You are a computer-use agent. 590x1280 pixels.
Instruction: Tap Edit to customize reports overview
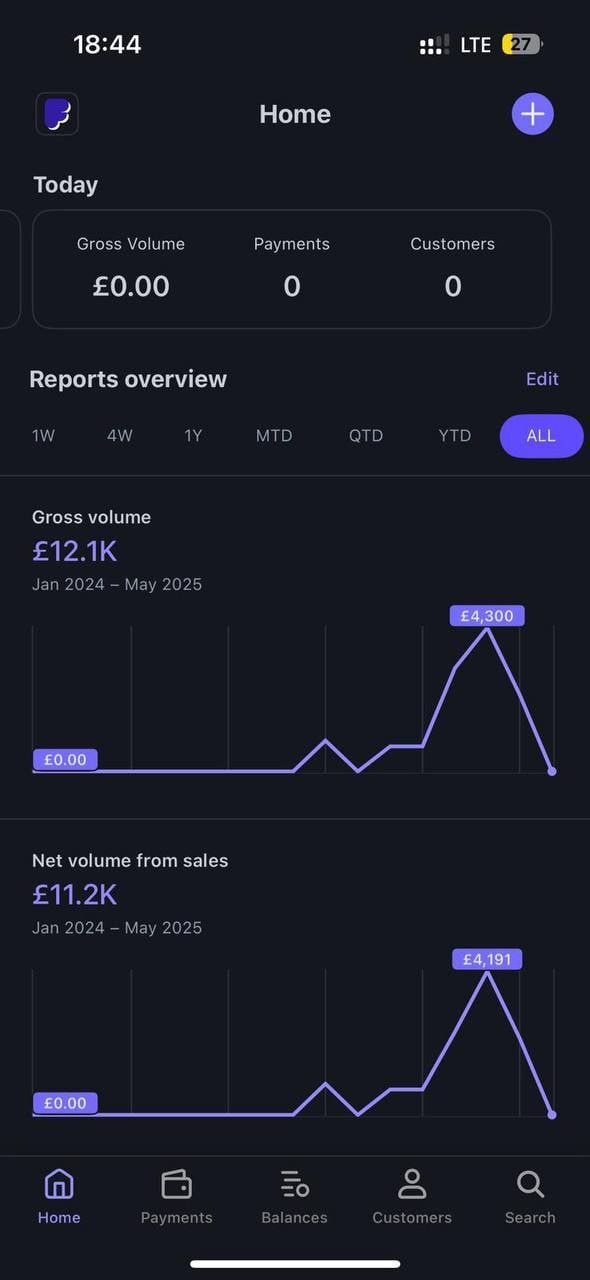(x=542, y=378)
